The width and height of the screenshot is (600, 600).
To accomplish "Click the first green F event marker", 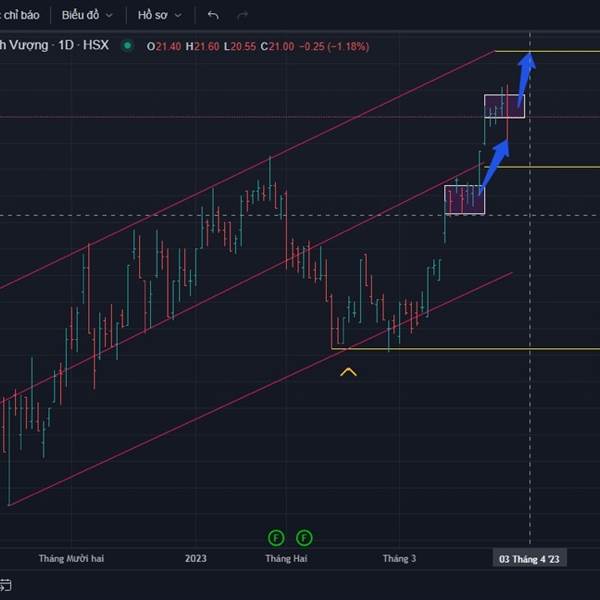I will point(276,538).
